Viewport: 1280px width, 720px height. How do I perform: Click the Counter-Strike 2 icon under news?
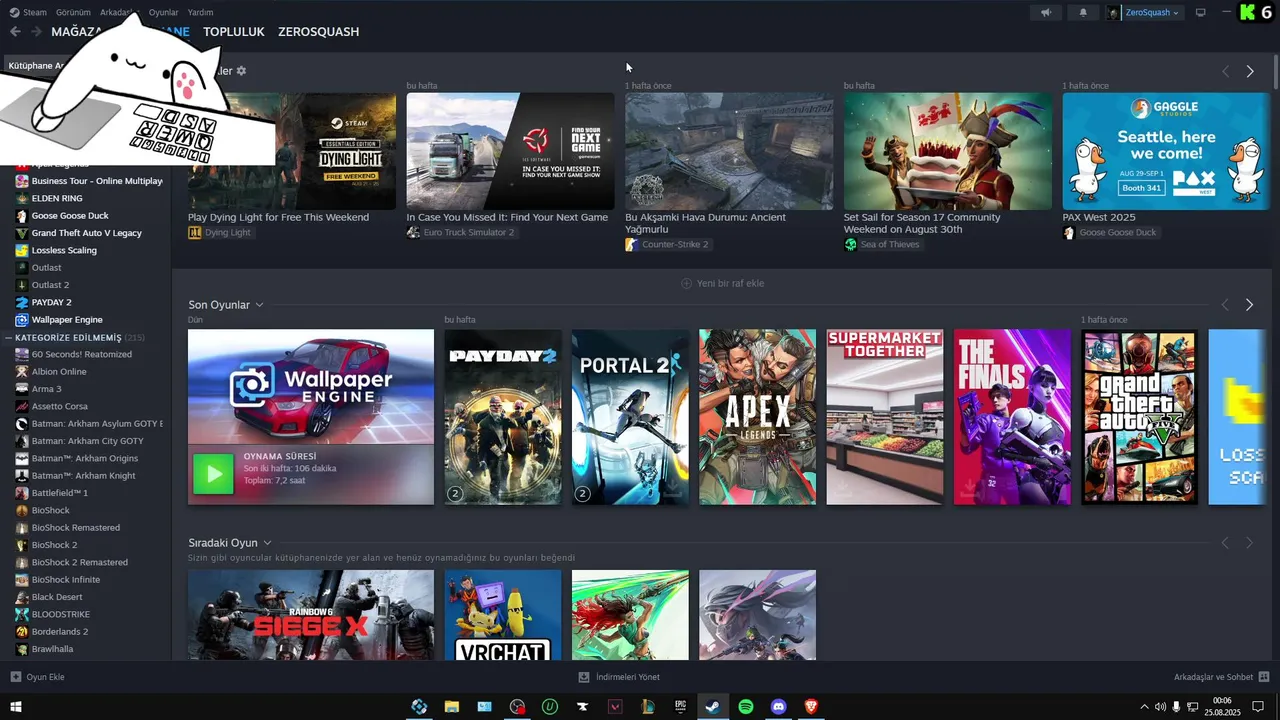[632, 244]
